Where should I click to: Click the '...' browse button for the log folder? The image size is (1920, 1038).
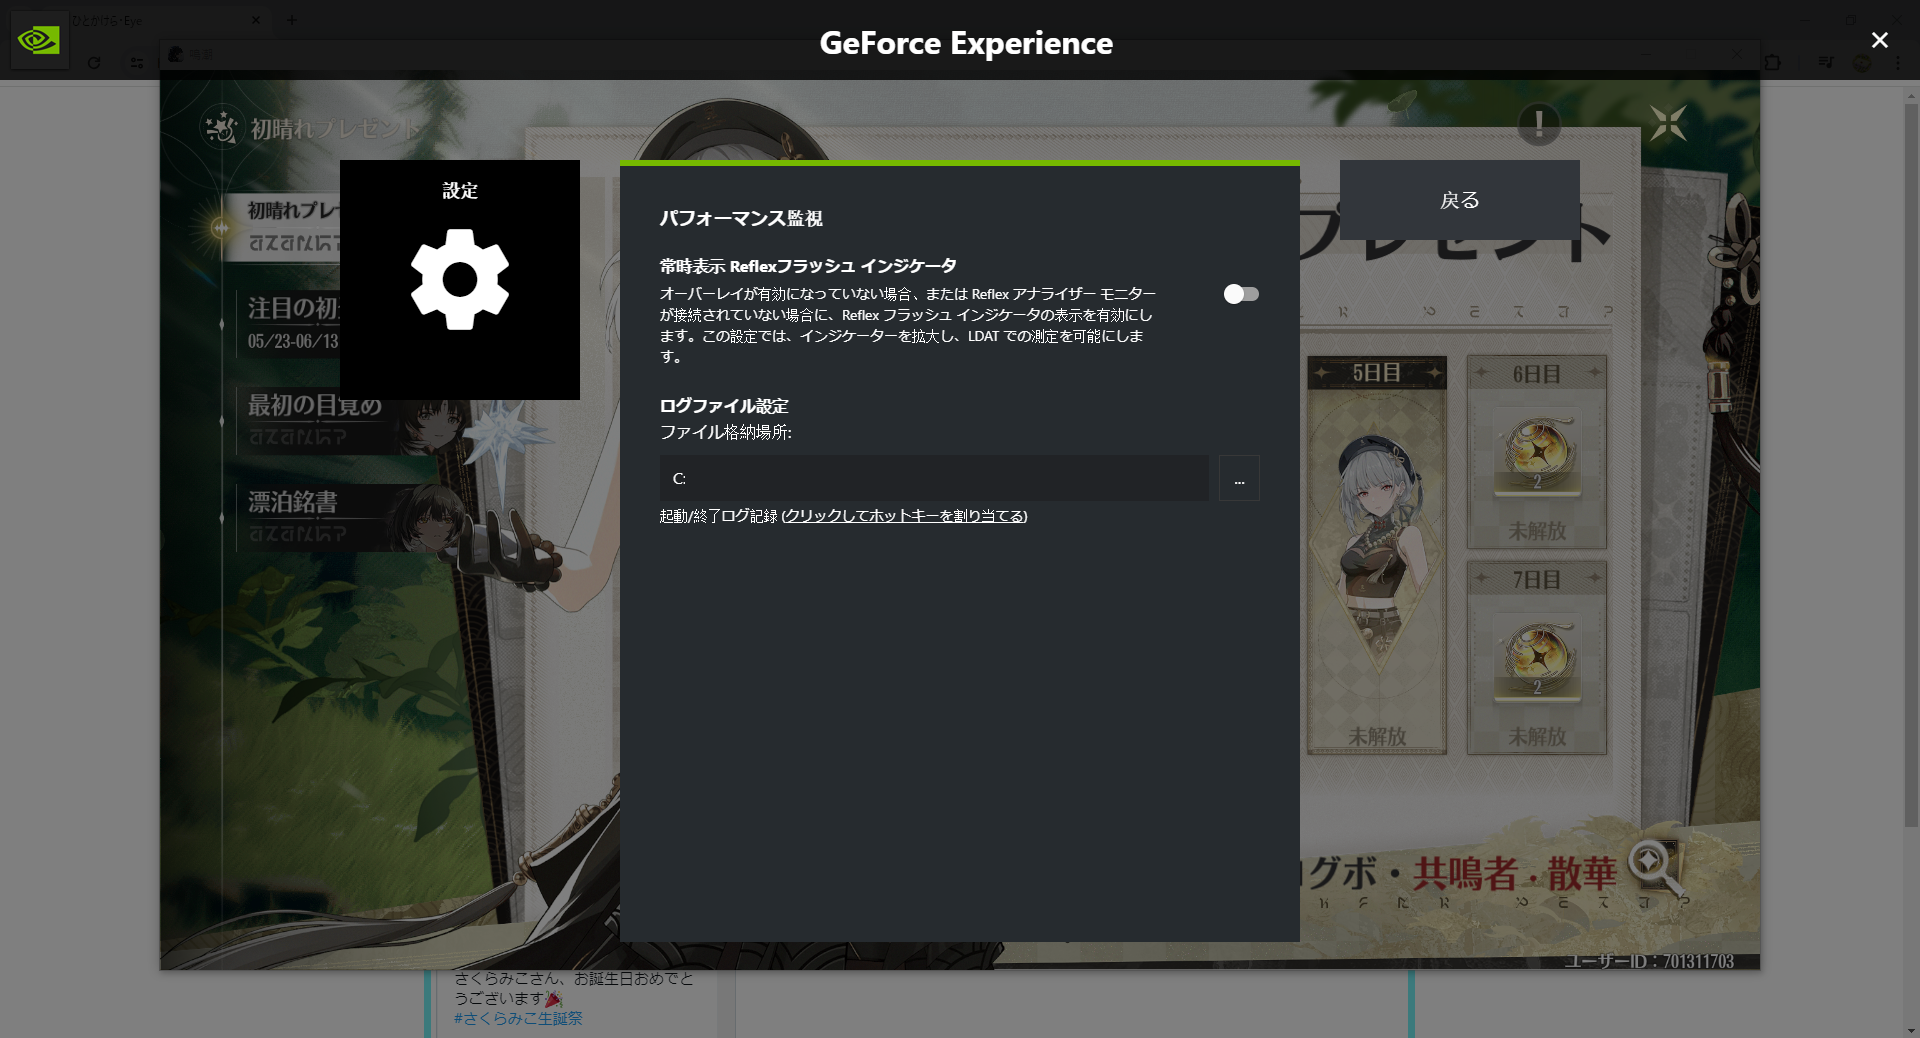[x=1239, y=479]
